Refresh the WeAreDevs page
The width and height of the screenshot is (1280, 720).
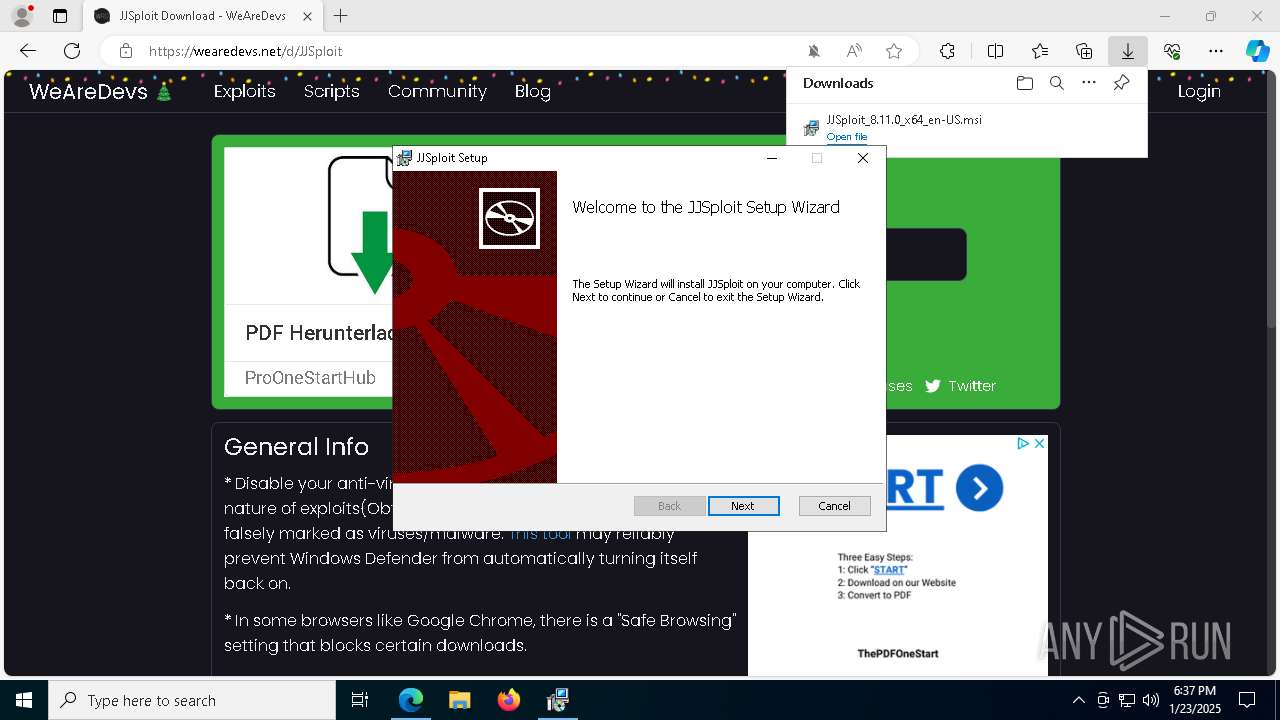pos(72,51)
